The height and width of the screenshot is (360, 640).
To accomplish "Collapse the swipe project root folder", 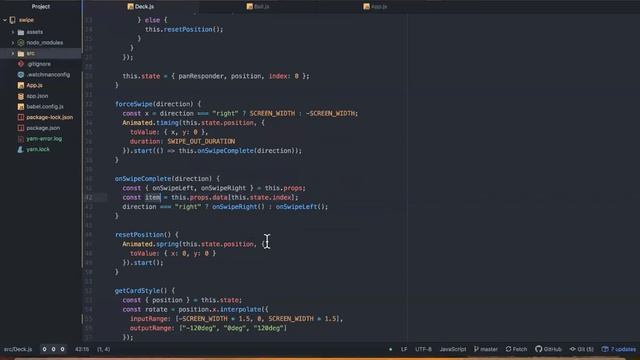I will [x=5, y=20].
